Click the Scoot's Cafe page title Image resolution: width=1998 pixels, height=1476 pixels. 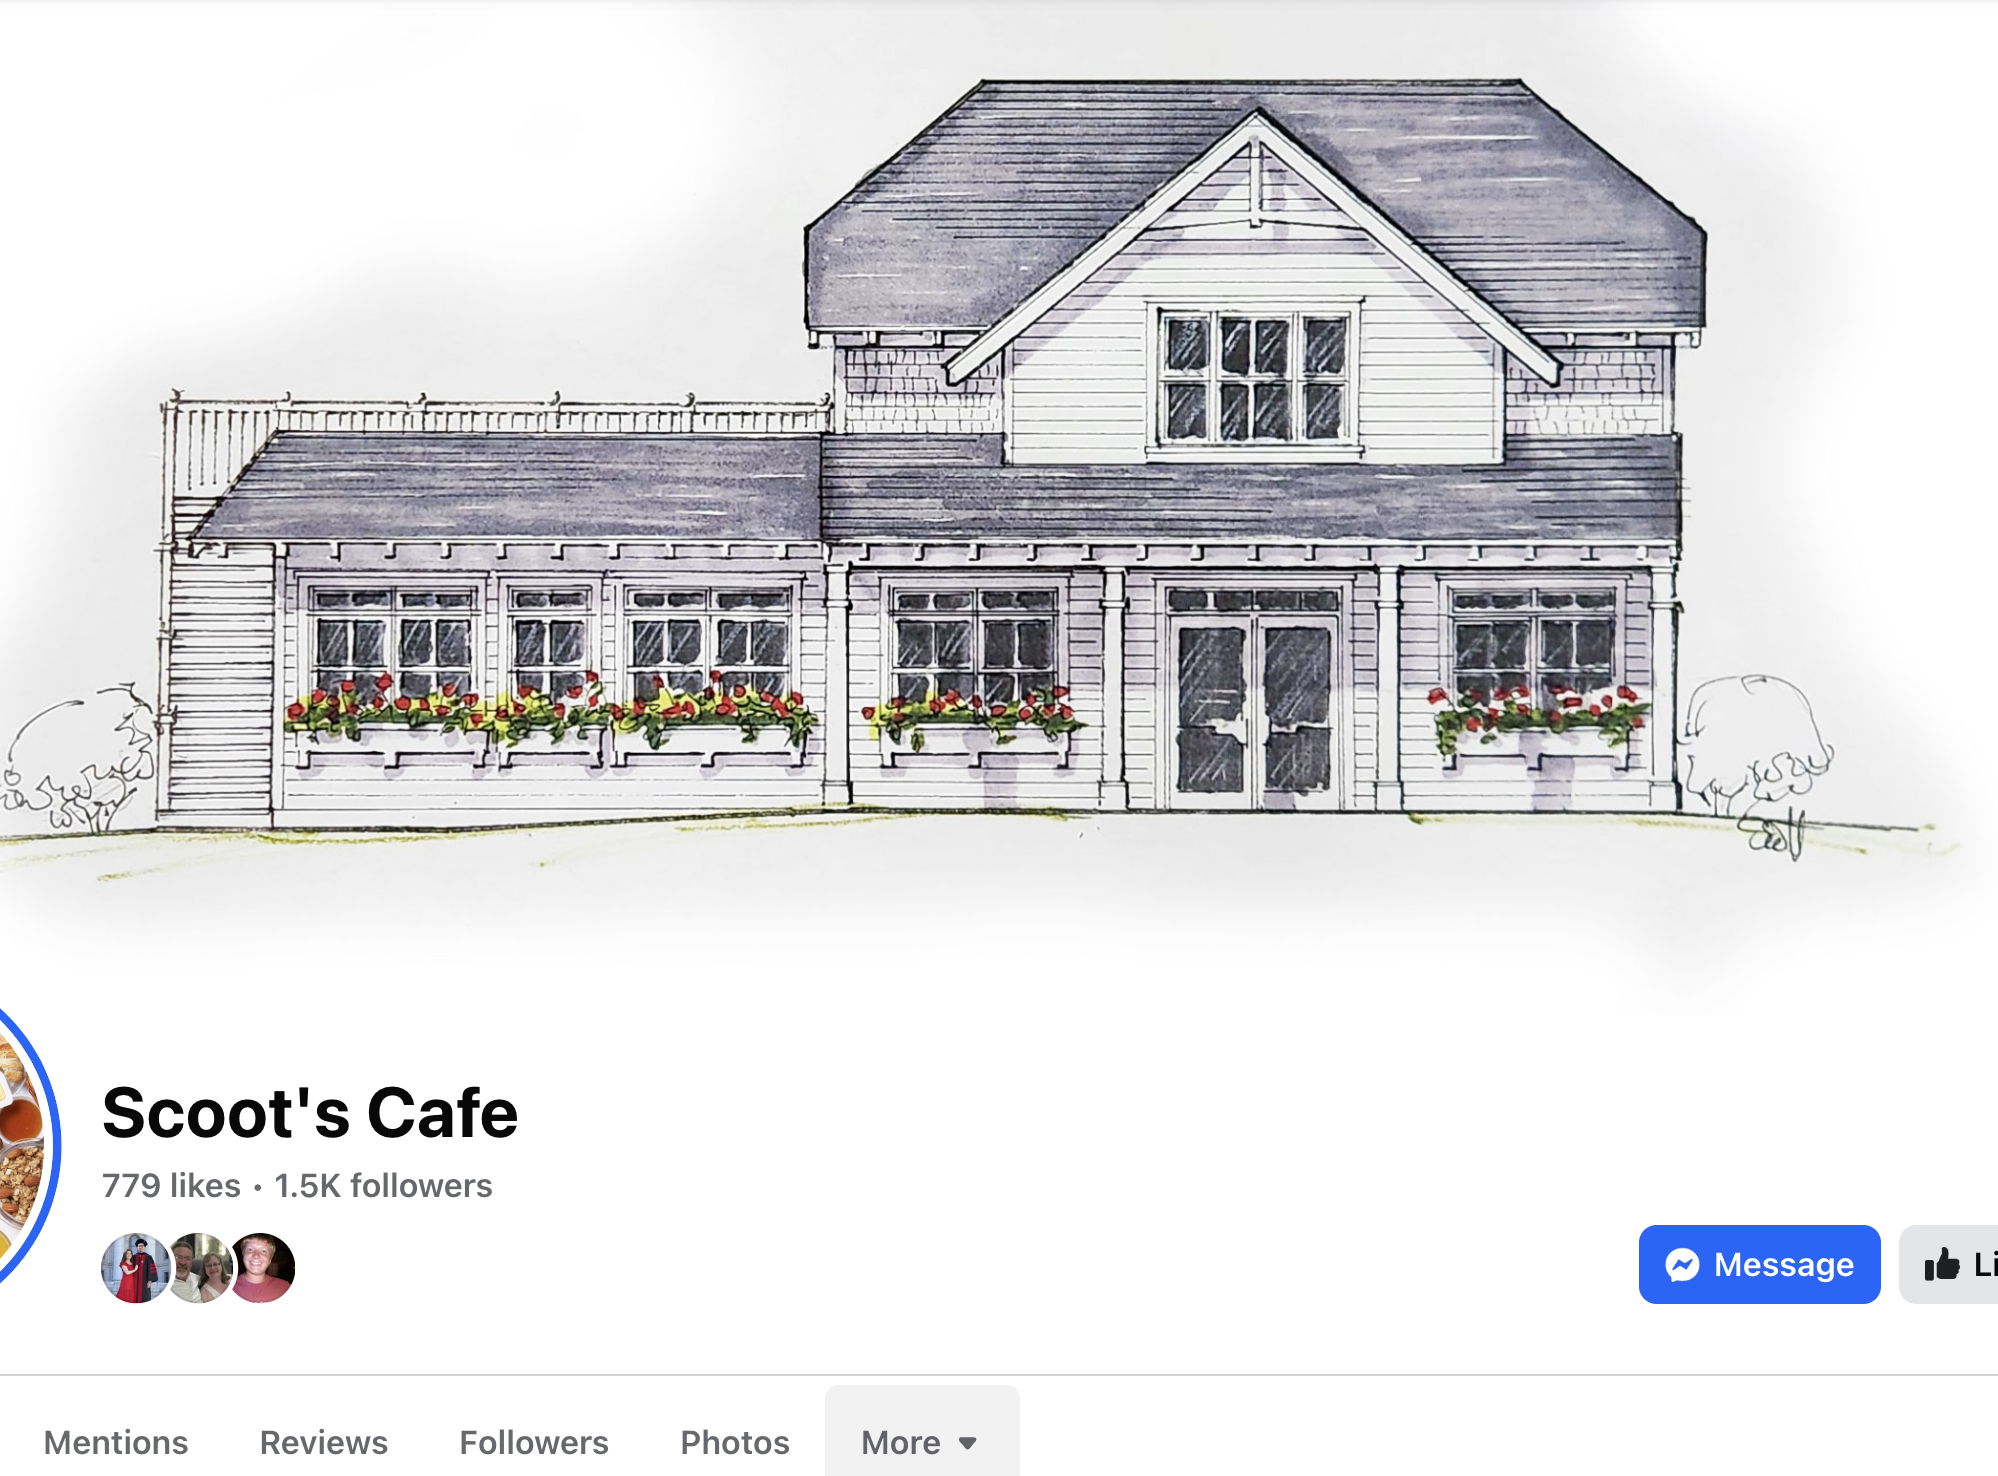click(x=310, y=1112)
